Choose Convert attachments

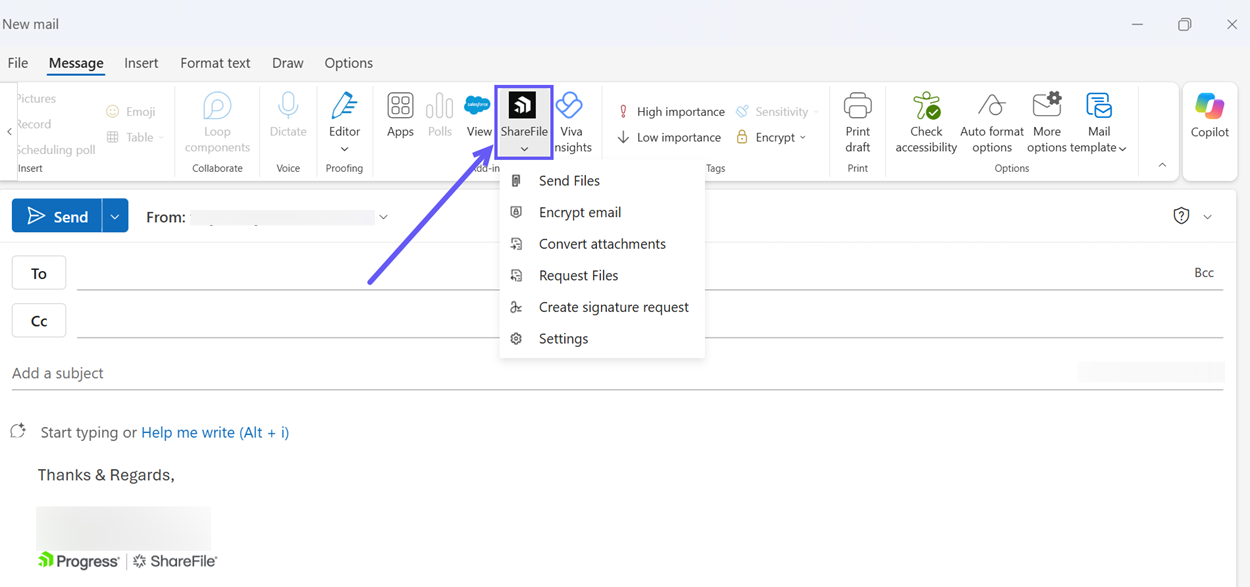(x=602, y=244)
